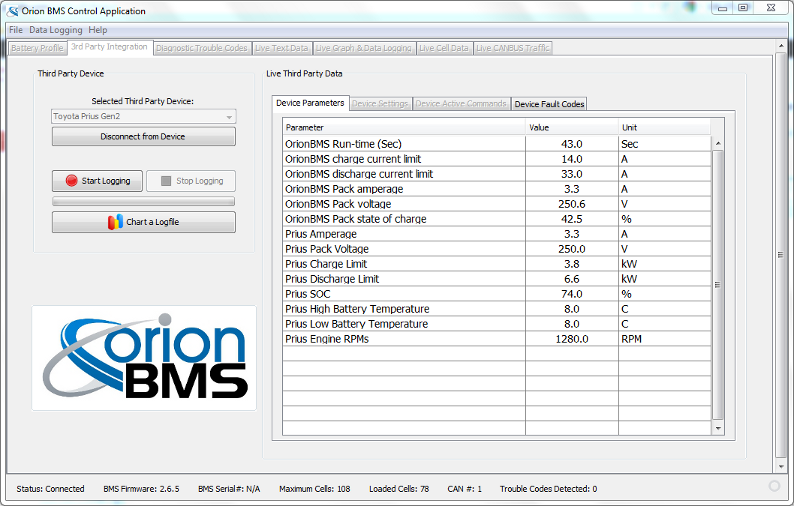Click the BMS Serial#: N/A status entry

point(229,489)
